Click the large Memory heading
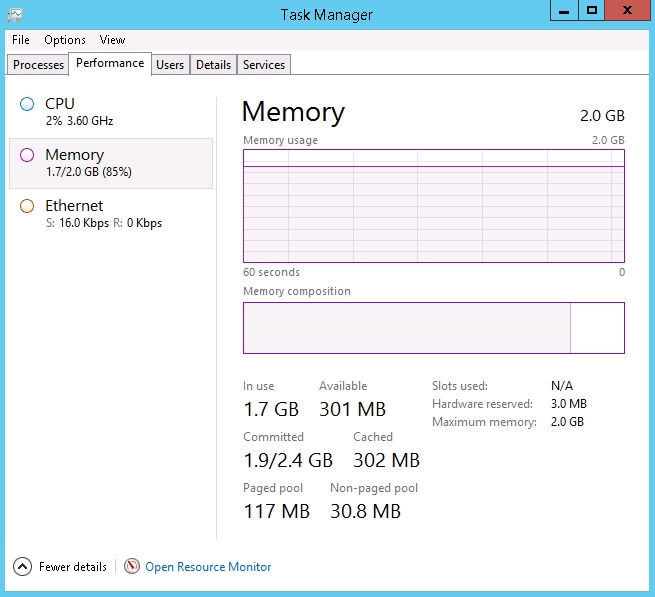The width and height of the screenshot is (655, 597). (x=293, y=112)
